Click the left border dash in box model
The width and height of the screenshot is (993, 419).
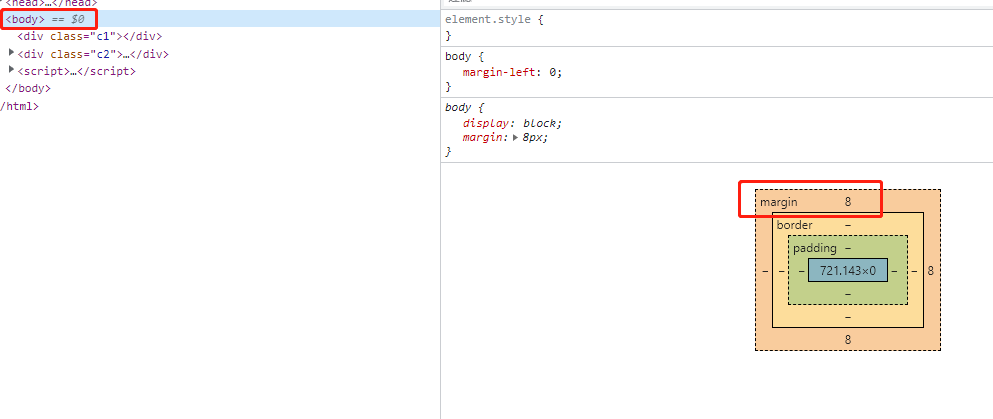(781, 271)
